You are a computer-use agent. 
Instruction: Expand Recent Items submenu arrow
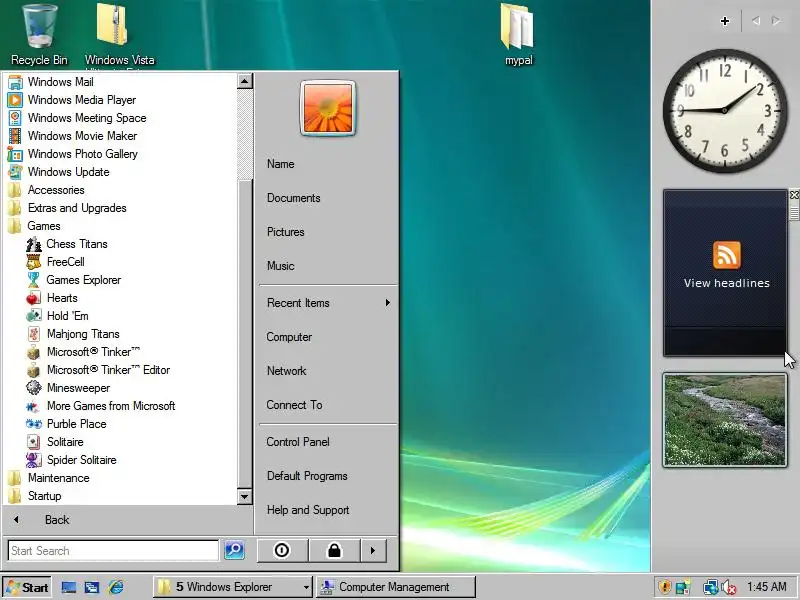pos(388,303)
